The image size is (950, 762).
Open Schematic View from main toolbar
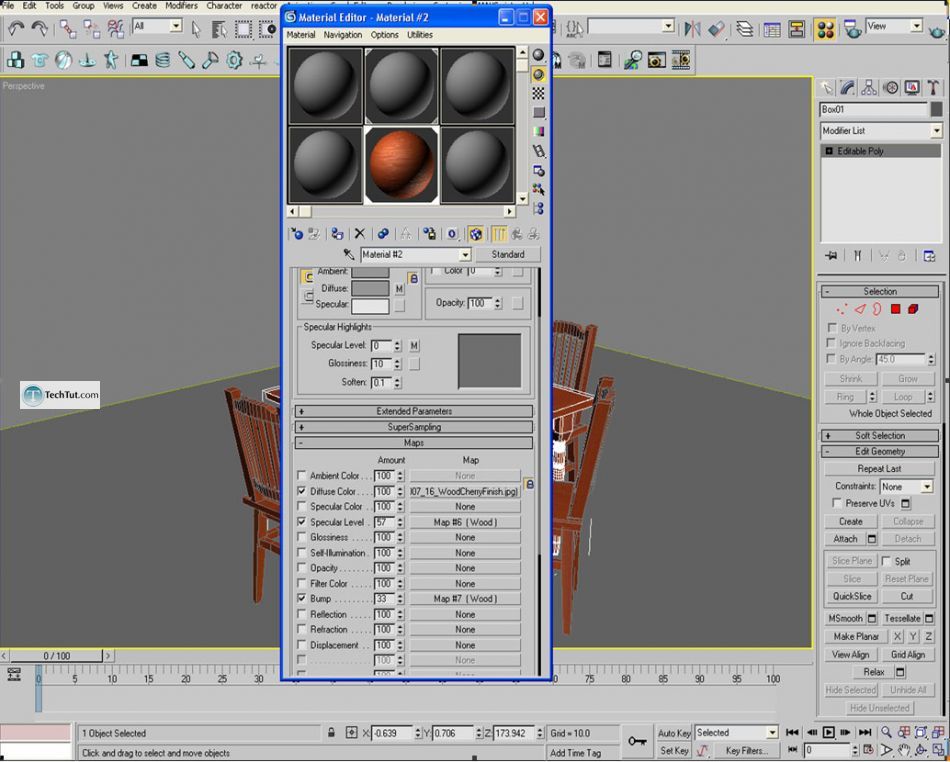pos(797,29)
